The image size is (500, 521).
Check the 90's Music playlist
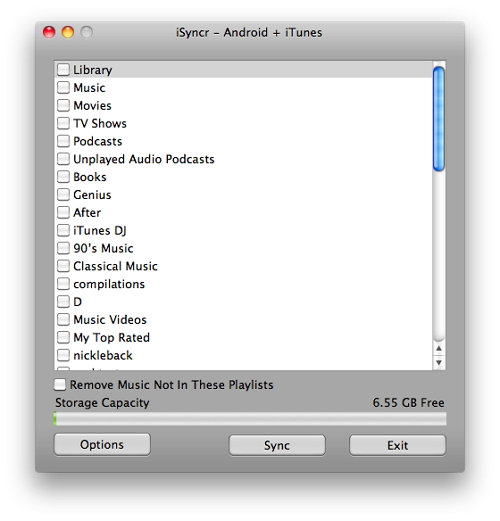pyautogui.click(x=63, y=248)
